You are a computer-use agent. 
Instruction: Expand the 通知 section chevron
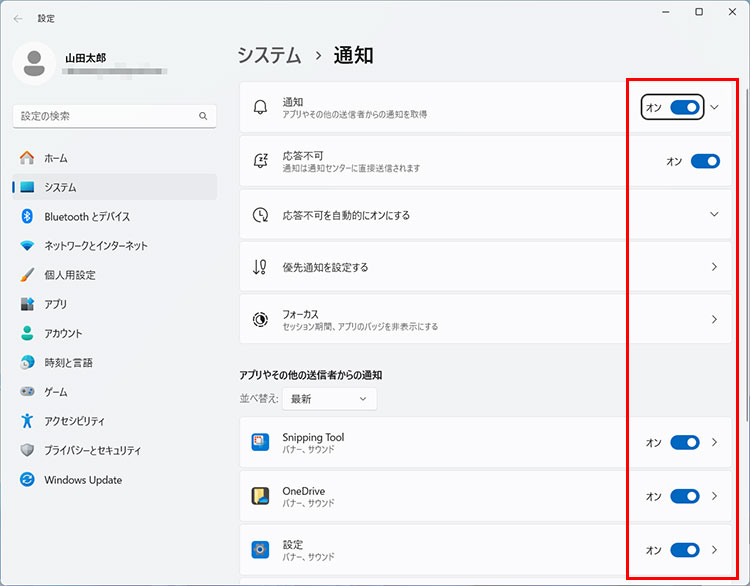click(714, 107)
